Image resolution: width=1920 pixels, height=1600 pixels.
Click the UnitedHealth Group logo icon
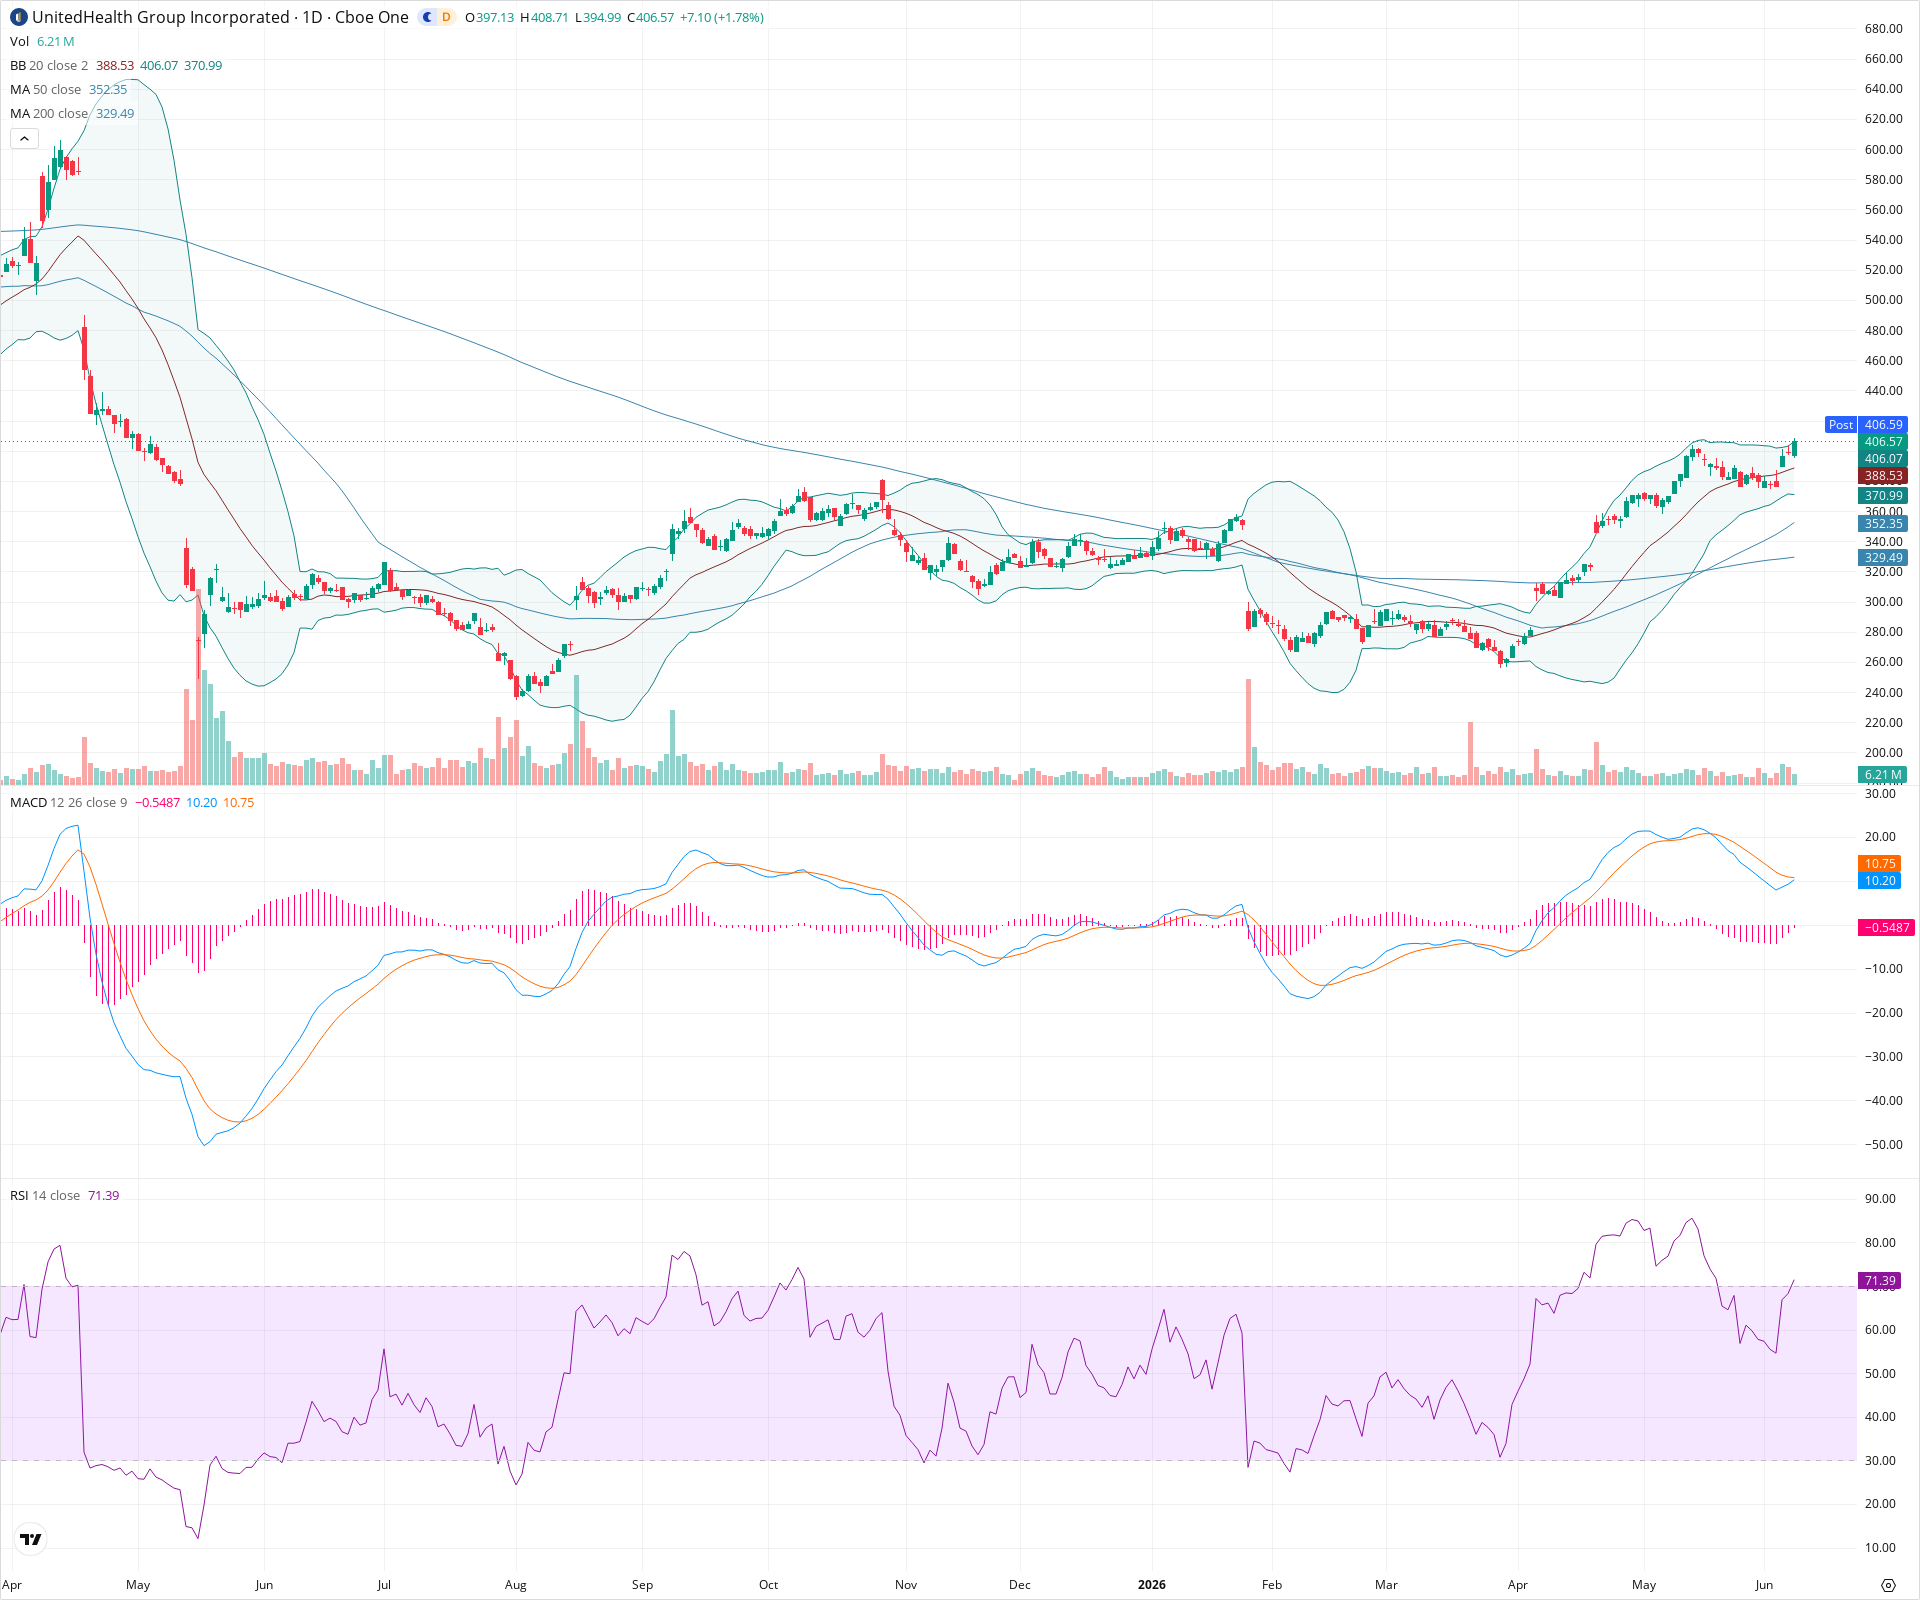click(19, 17)
